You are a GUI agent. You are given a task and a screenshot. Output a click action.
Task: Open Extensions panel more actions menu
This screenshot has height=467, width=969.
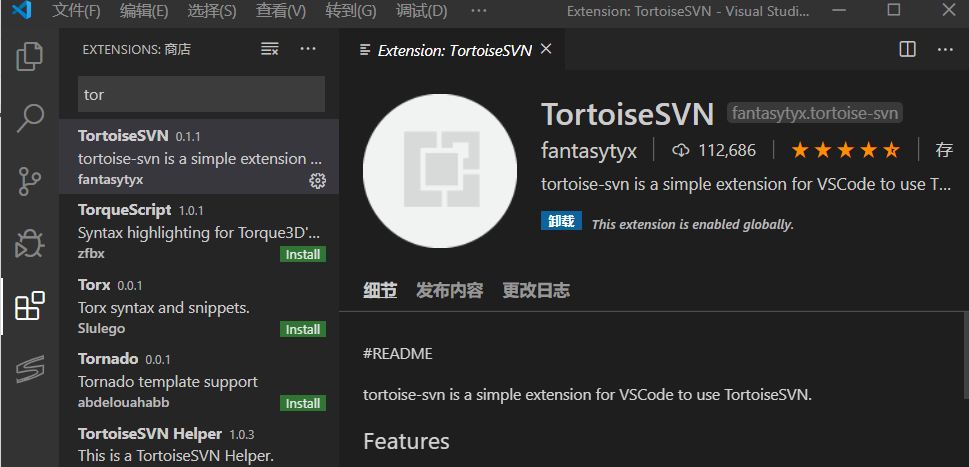(x=308, y=49)
